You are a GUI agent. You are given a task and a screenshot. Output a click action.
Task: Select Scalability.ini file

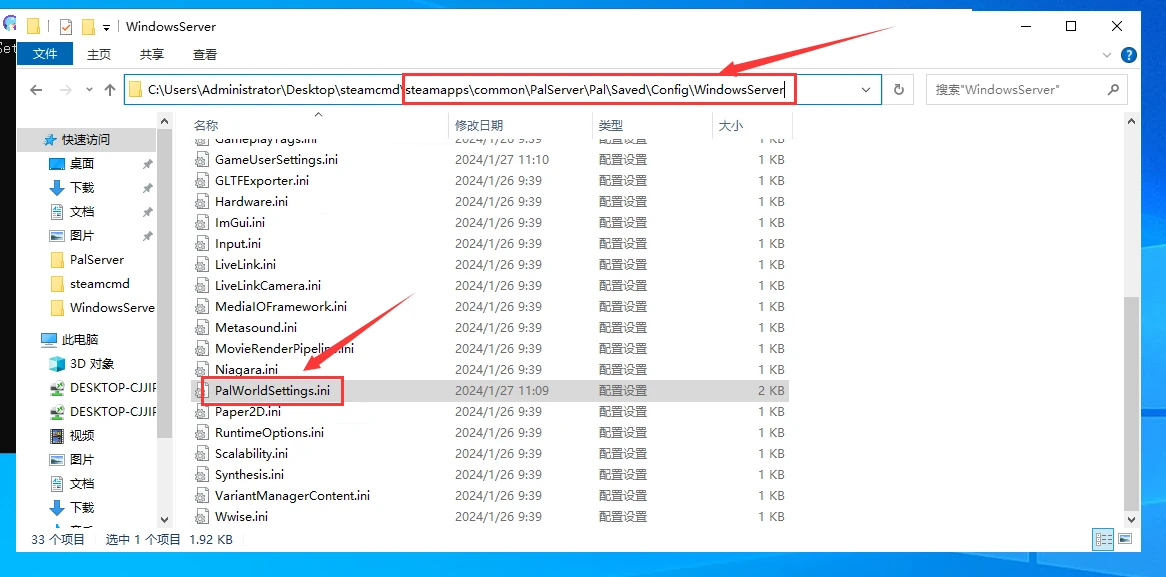pyautogui.click(x=251, y=453)
